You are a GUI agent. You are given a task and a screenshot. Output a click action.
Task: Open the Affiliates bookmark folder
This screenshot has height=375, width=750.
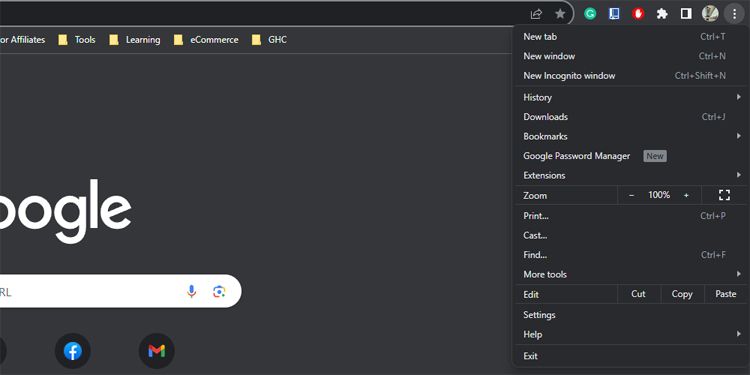(x=22, y=40)
